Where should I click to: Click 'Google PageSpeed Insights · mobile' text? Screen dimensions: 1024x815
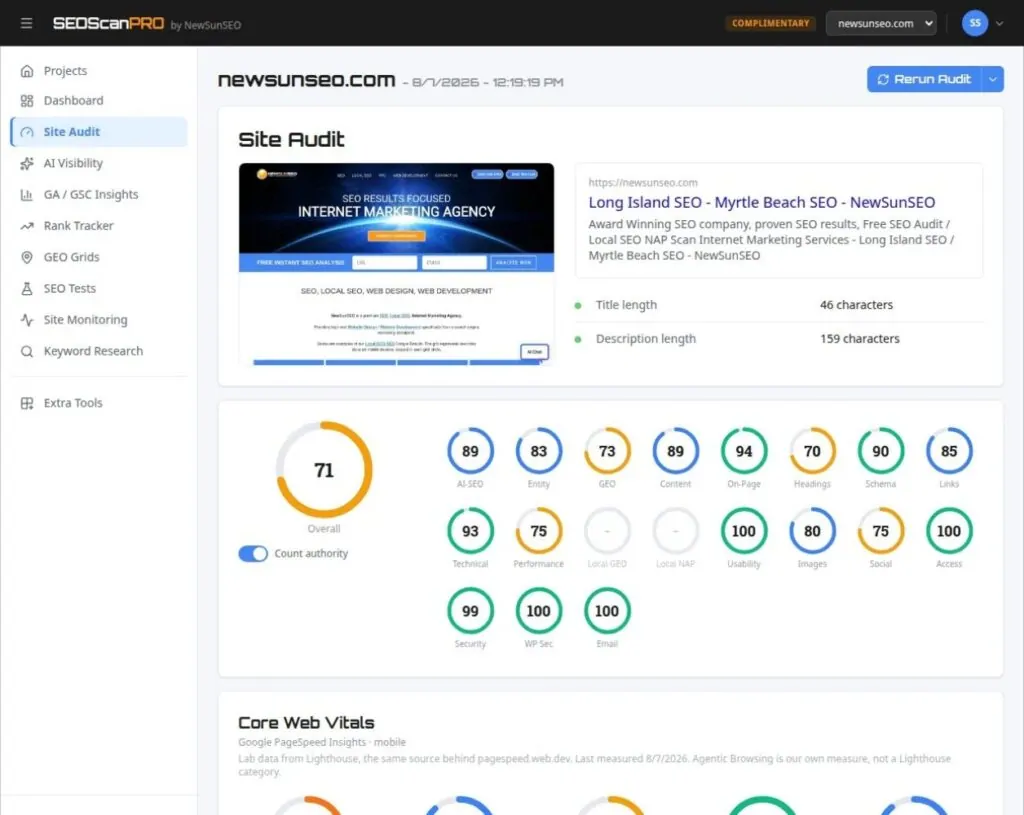point(322,743)
